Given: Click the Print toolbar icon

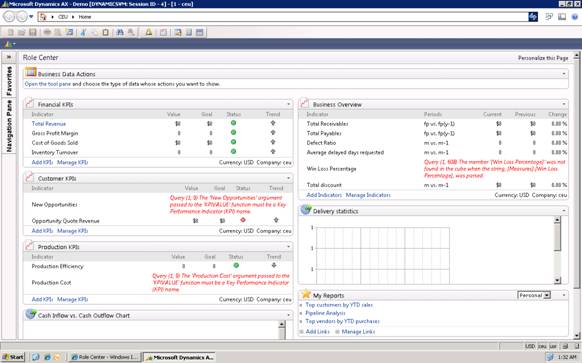Looking at the screenshot, I should point(47,33).
